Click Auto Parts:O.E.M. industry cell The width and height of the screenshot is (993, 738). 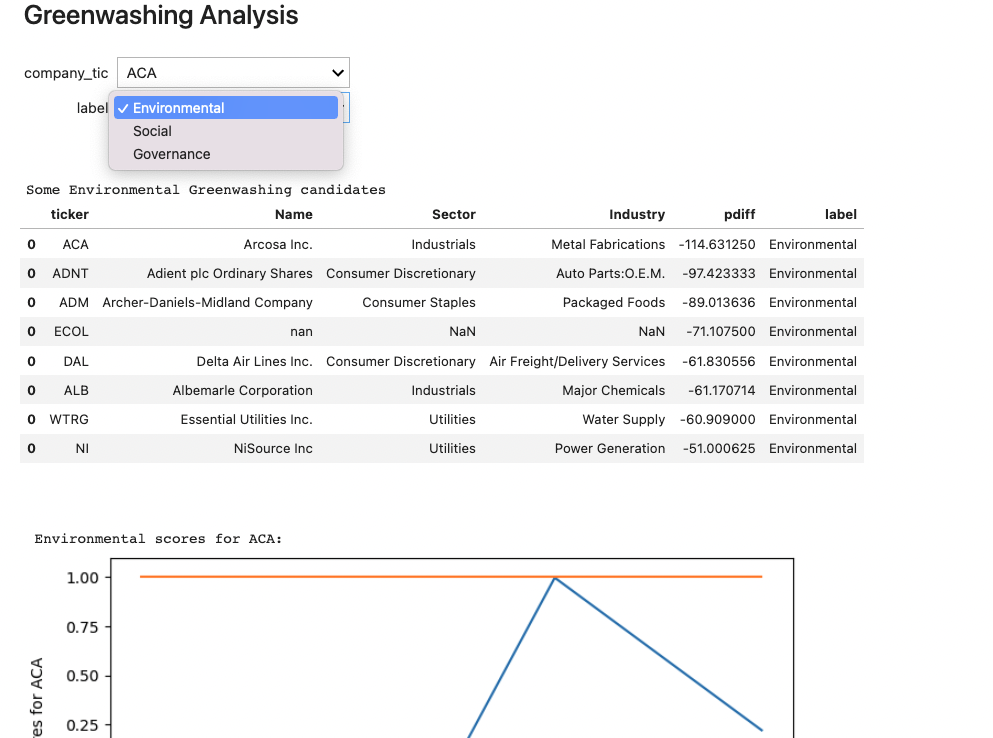610,274
